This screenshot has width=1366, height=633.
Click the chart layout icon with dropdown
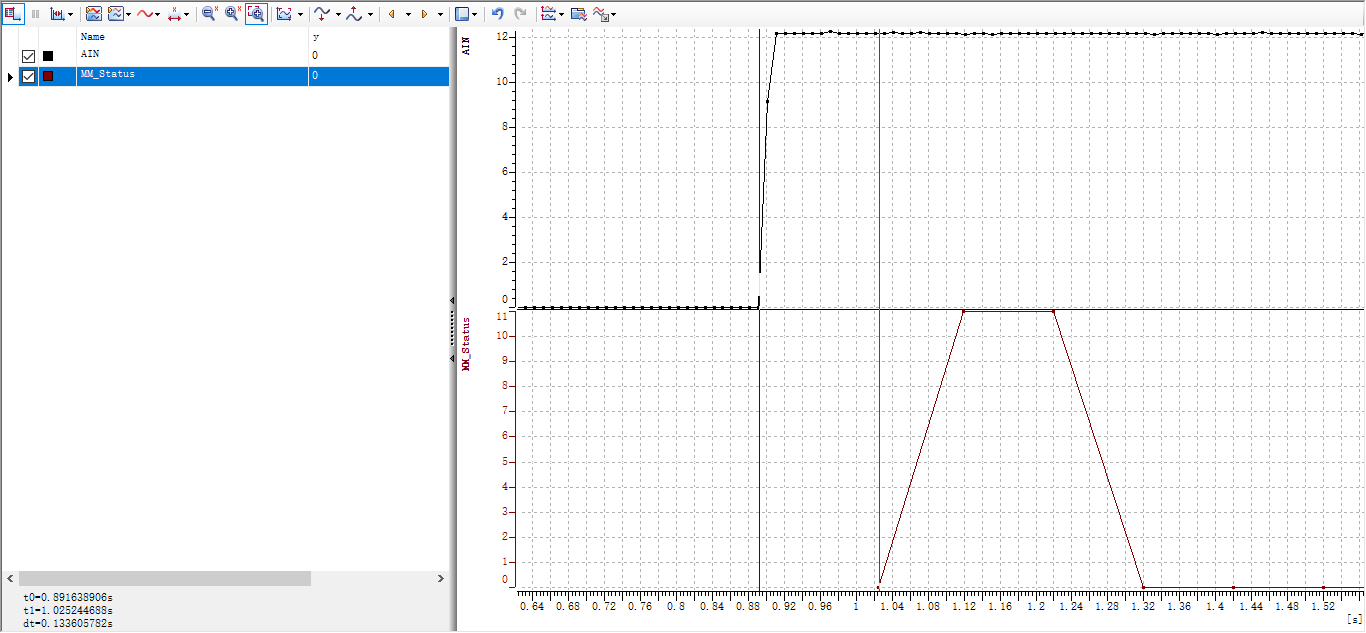click(x=115, y=14)
